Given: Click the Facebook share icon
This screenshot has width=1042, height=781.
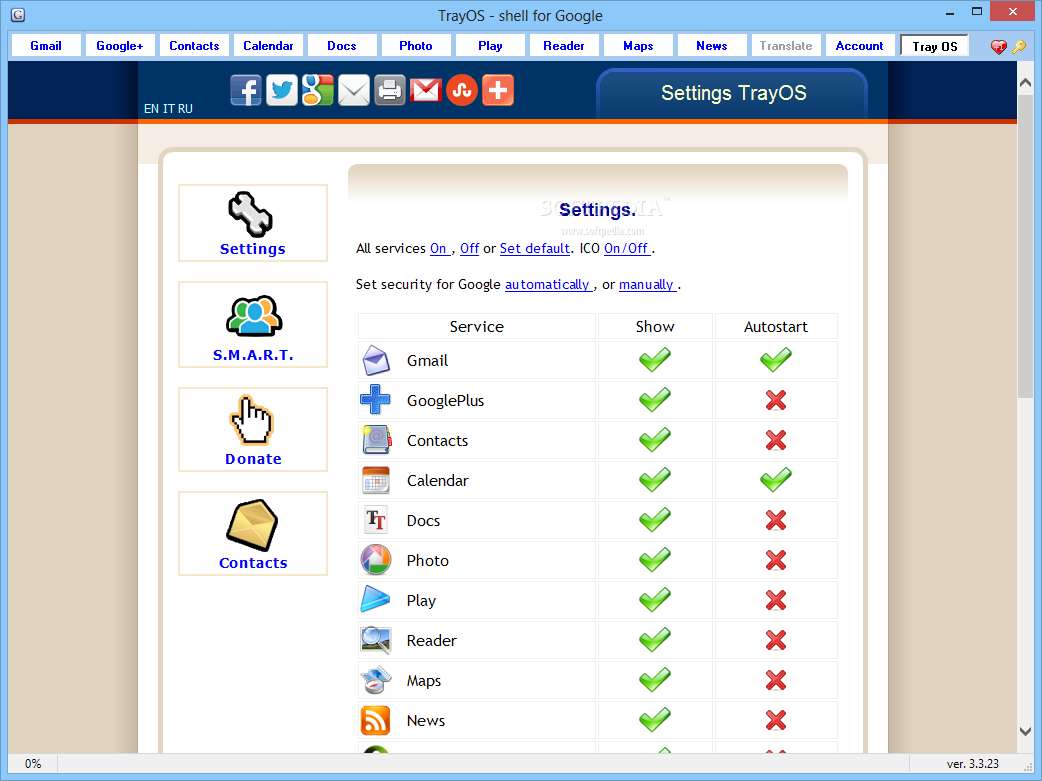Looking at the screenshot, I should click(246, 90).
